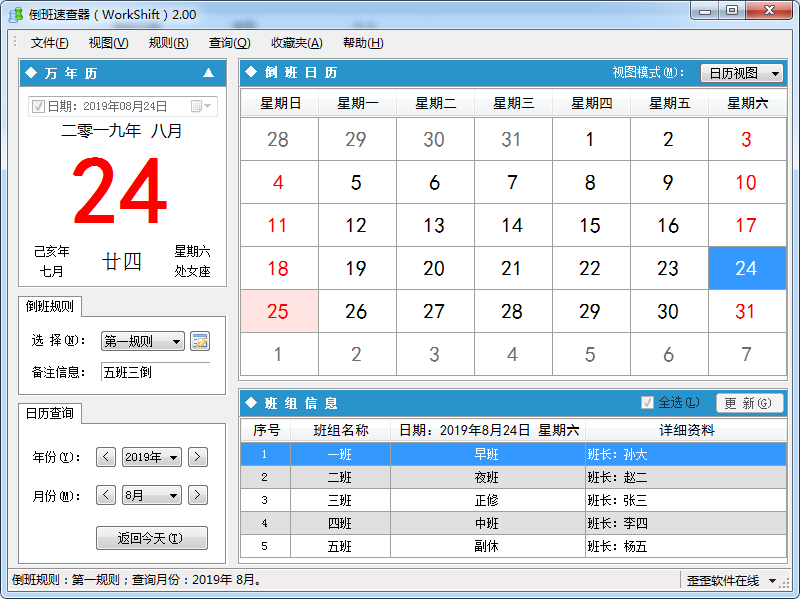Select grayed day 7 of next month

coord(747,354)
